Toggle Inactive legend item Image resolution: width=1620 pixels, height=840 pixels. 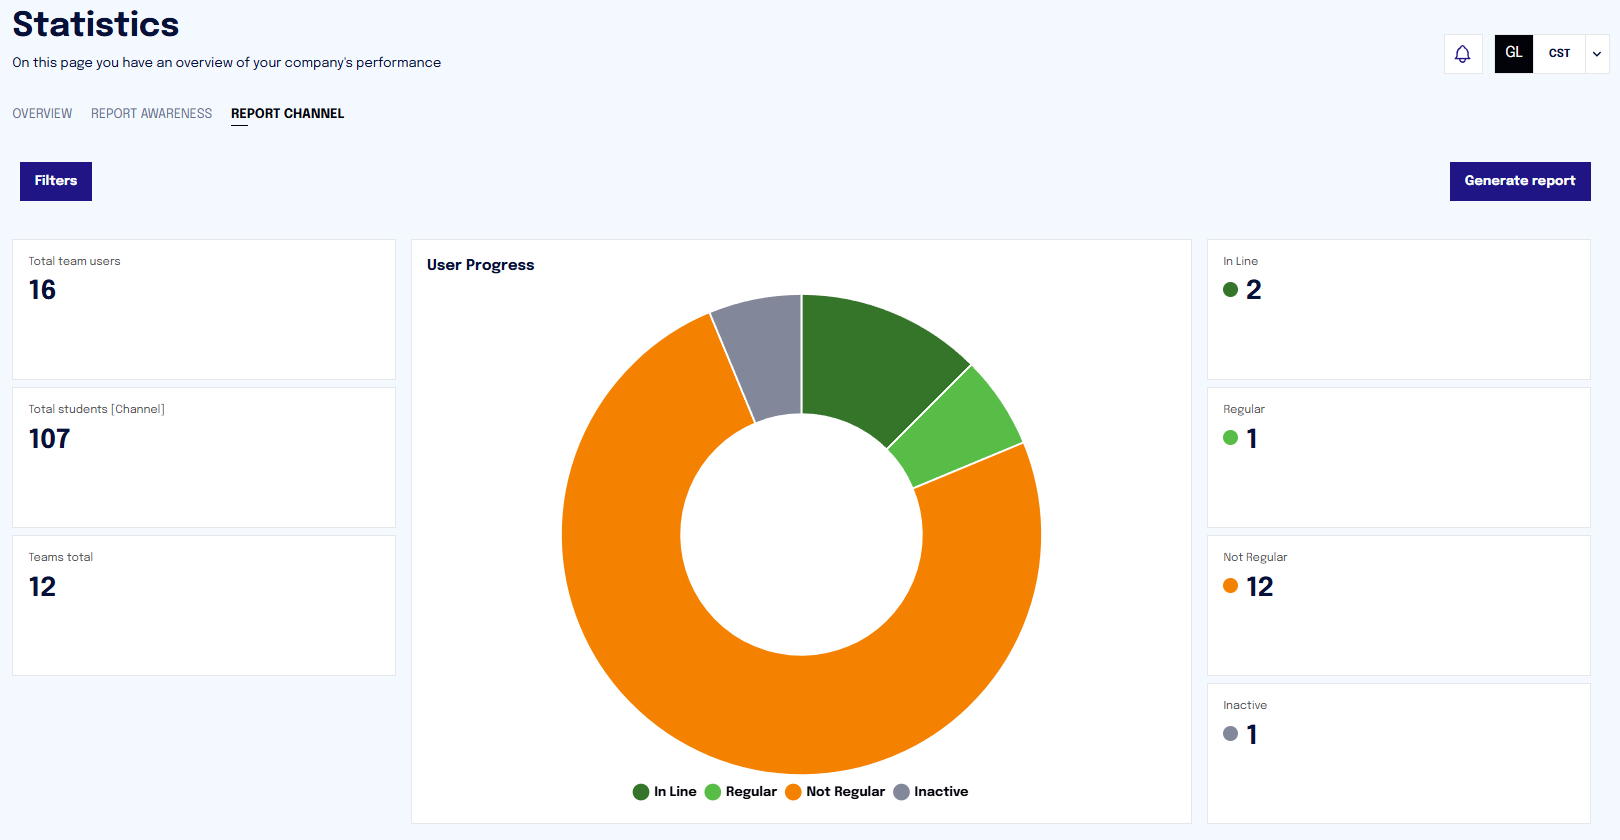coord(931,791)
